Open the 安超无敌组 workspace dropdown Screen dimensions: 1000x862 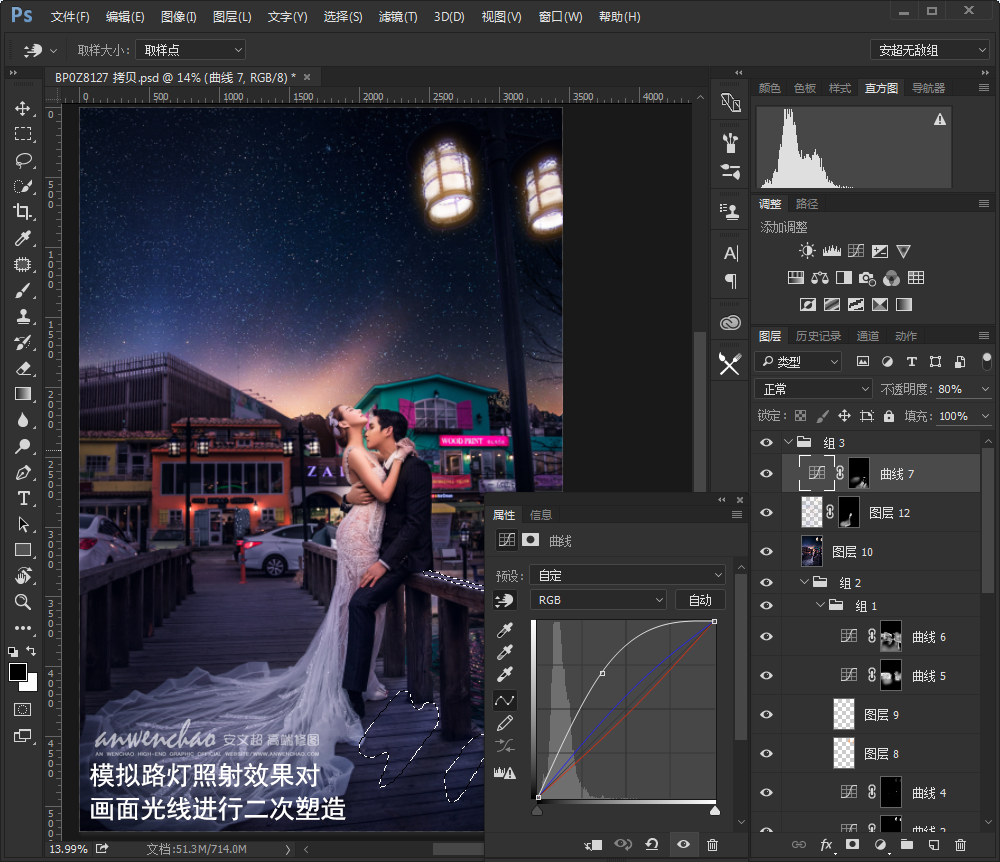930,50
